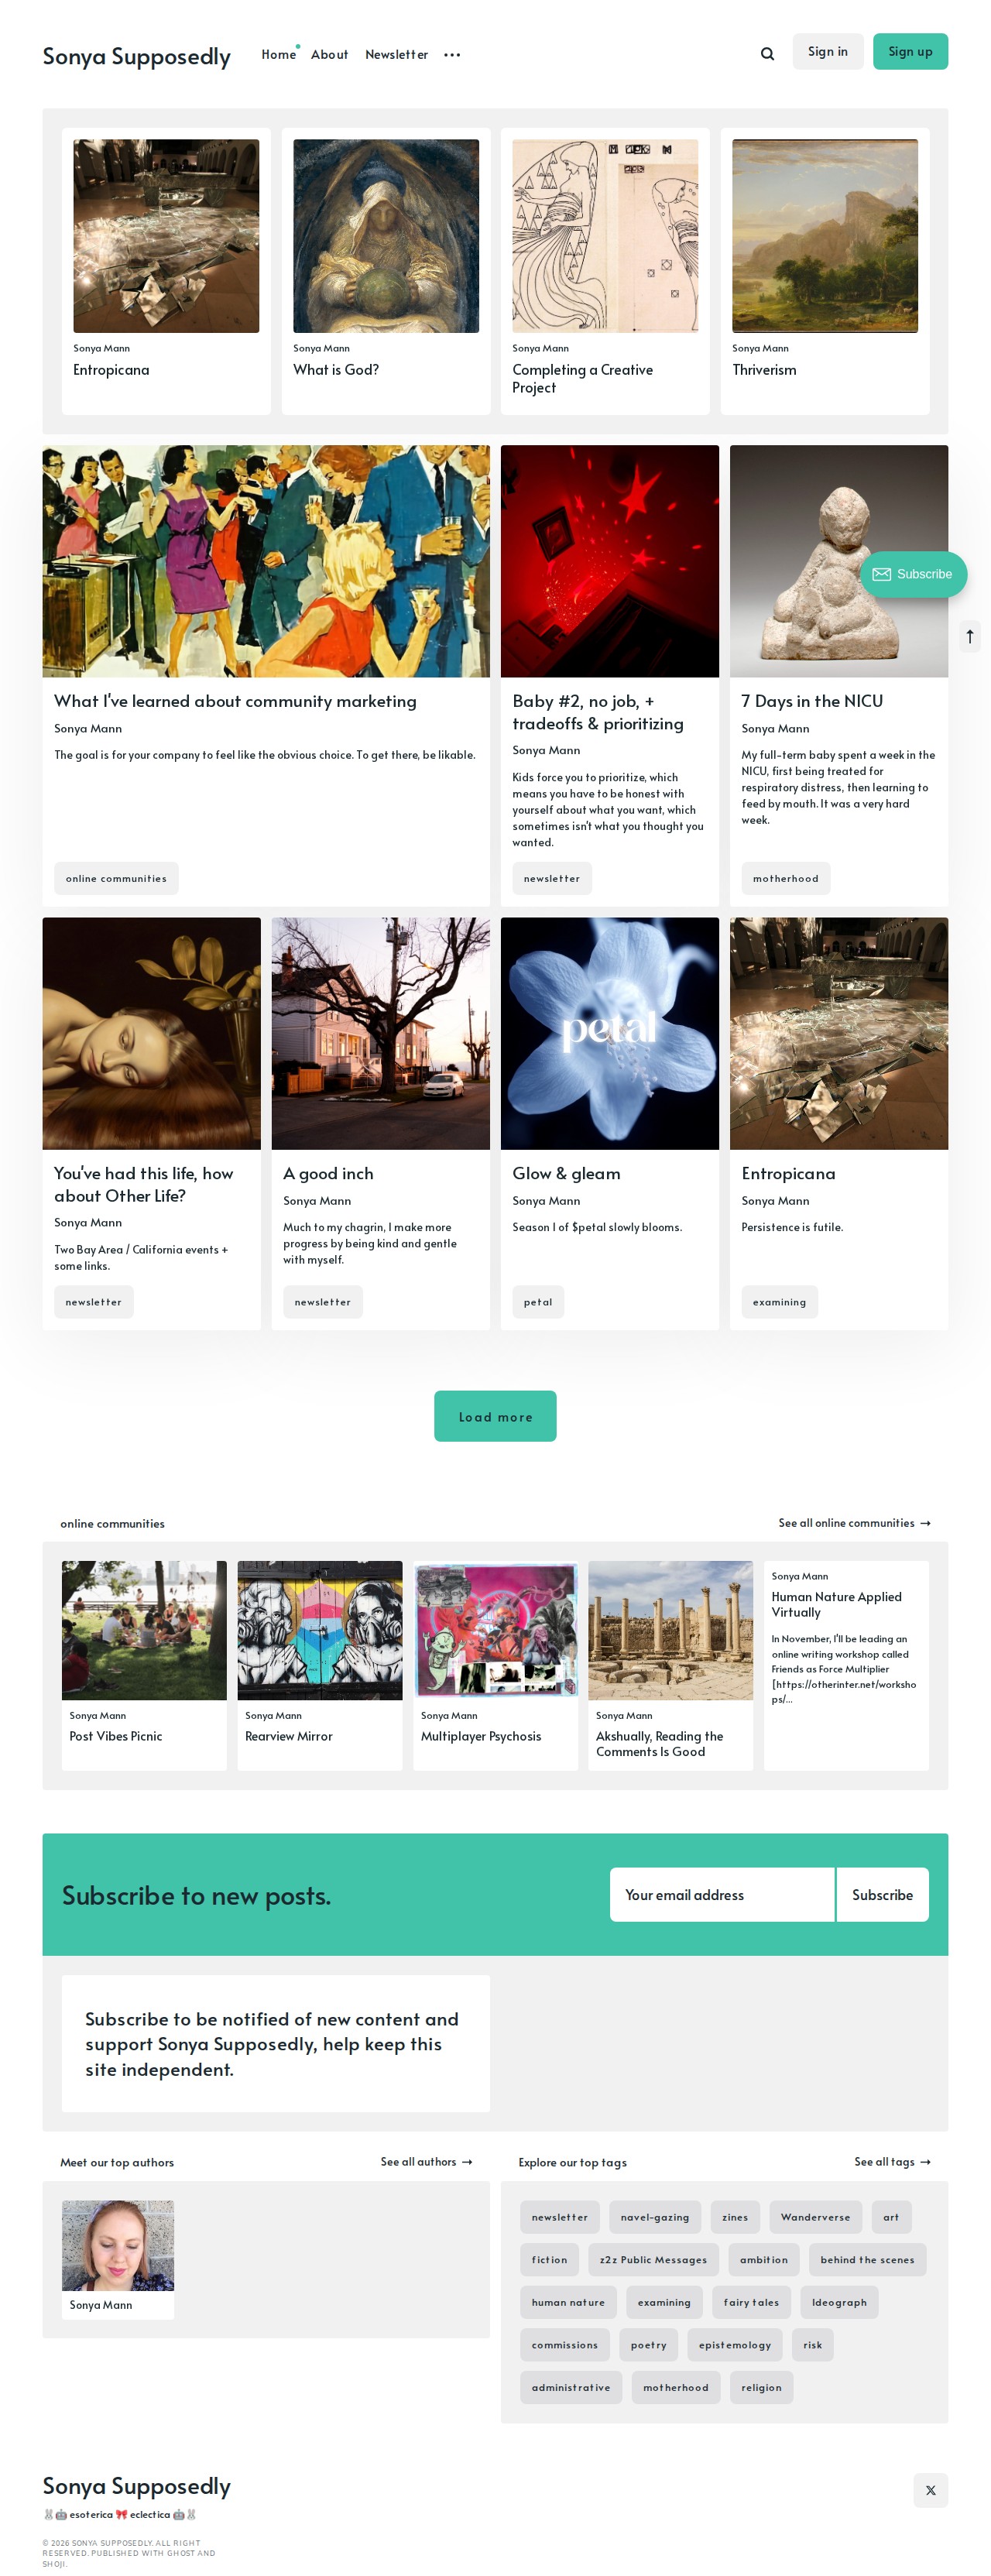Open the Glow & gleam petal image
Image resolution: width=991 pixels, height=2576 pixels.
pyautogui.click(x=610, y=1033)
